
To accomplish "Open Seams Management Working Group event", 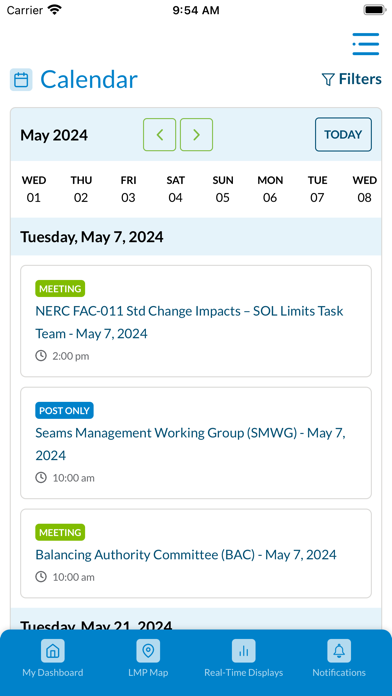I will coord(196,443).
